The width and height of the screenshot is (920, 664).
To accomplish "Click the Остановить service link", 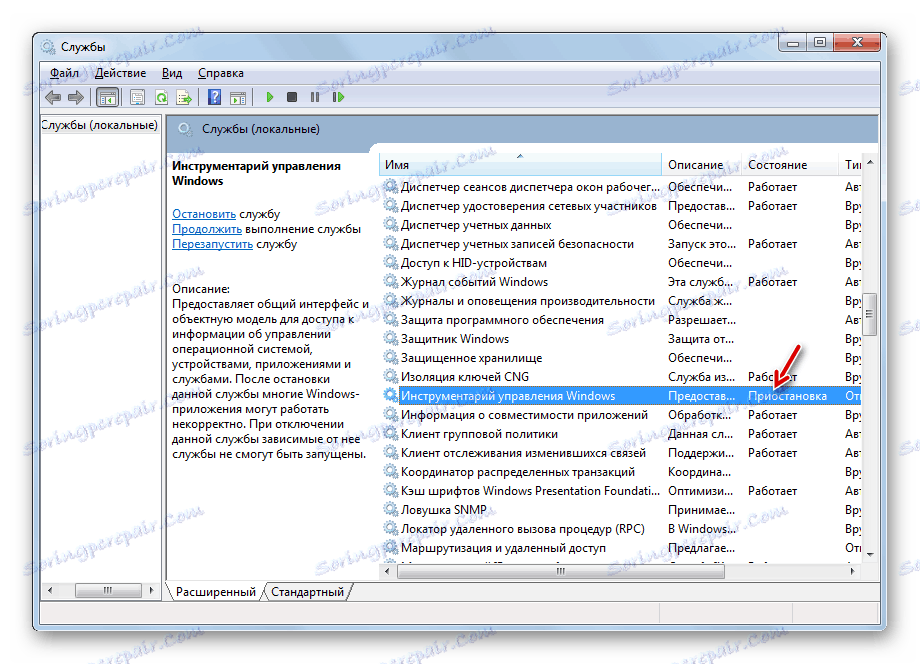I will (x=204, y=214).
